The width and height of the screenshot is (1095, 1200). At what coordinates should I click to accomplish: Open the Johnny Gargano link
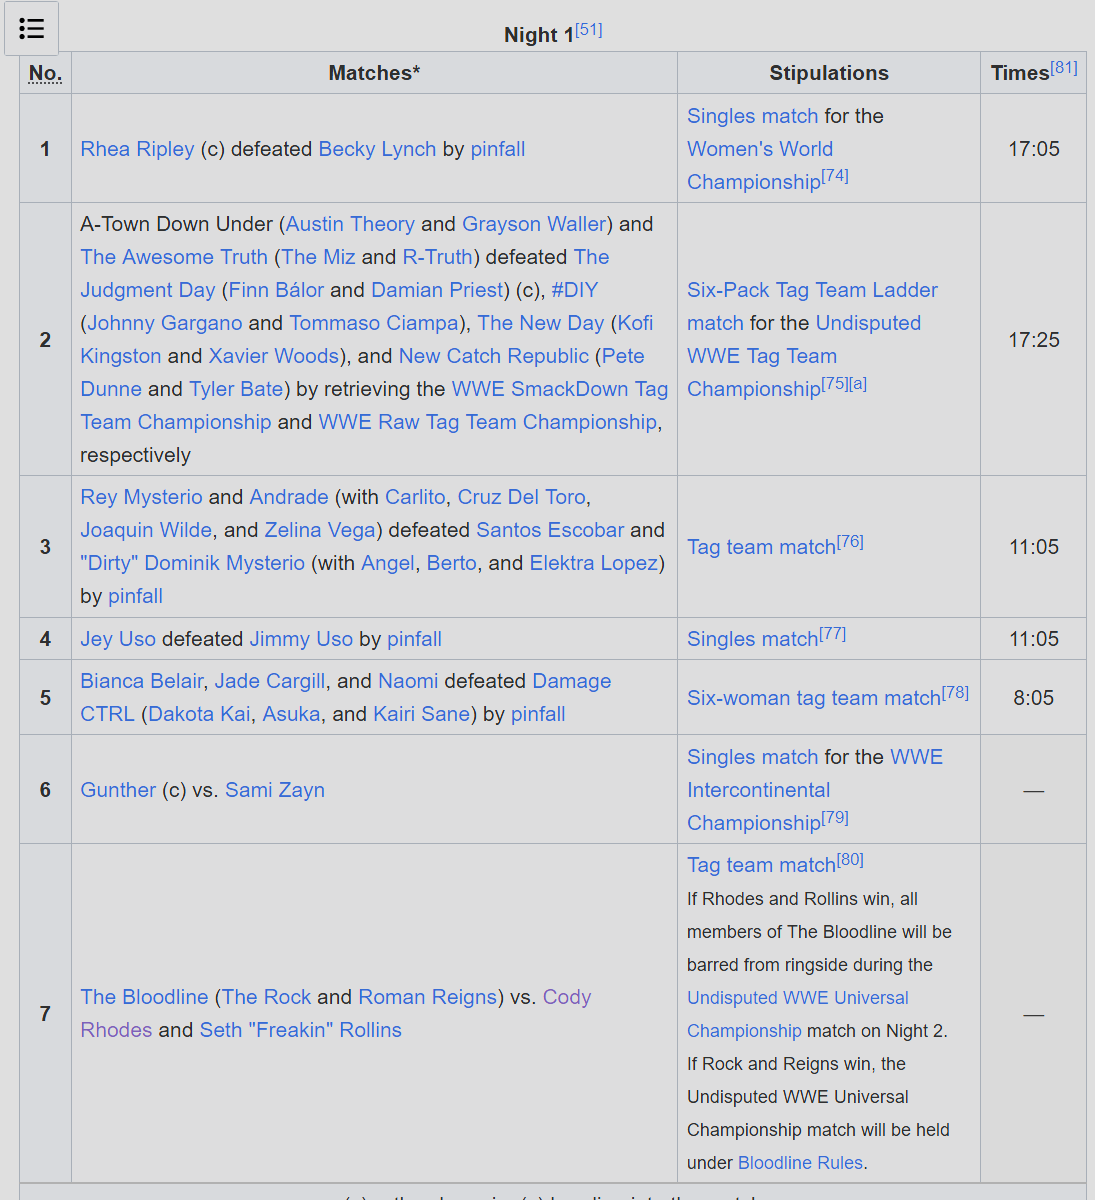pos(164,323)
